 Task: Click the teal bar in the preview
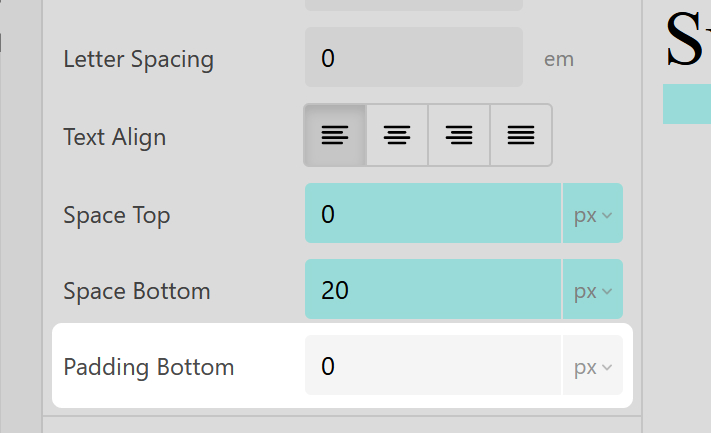point(687,104)
